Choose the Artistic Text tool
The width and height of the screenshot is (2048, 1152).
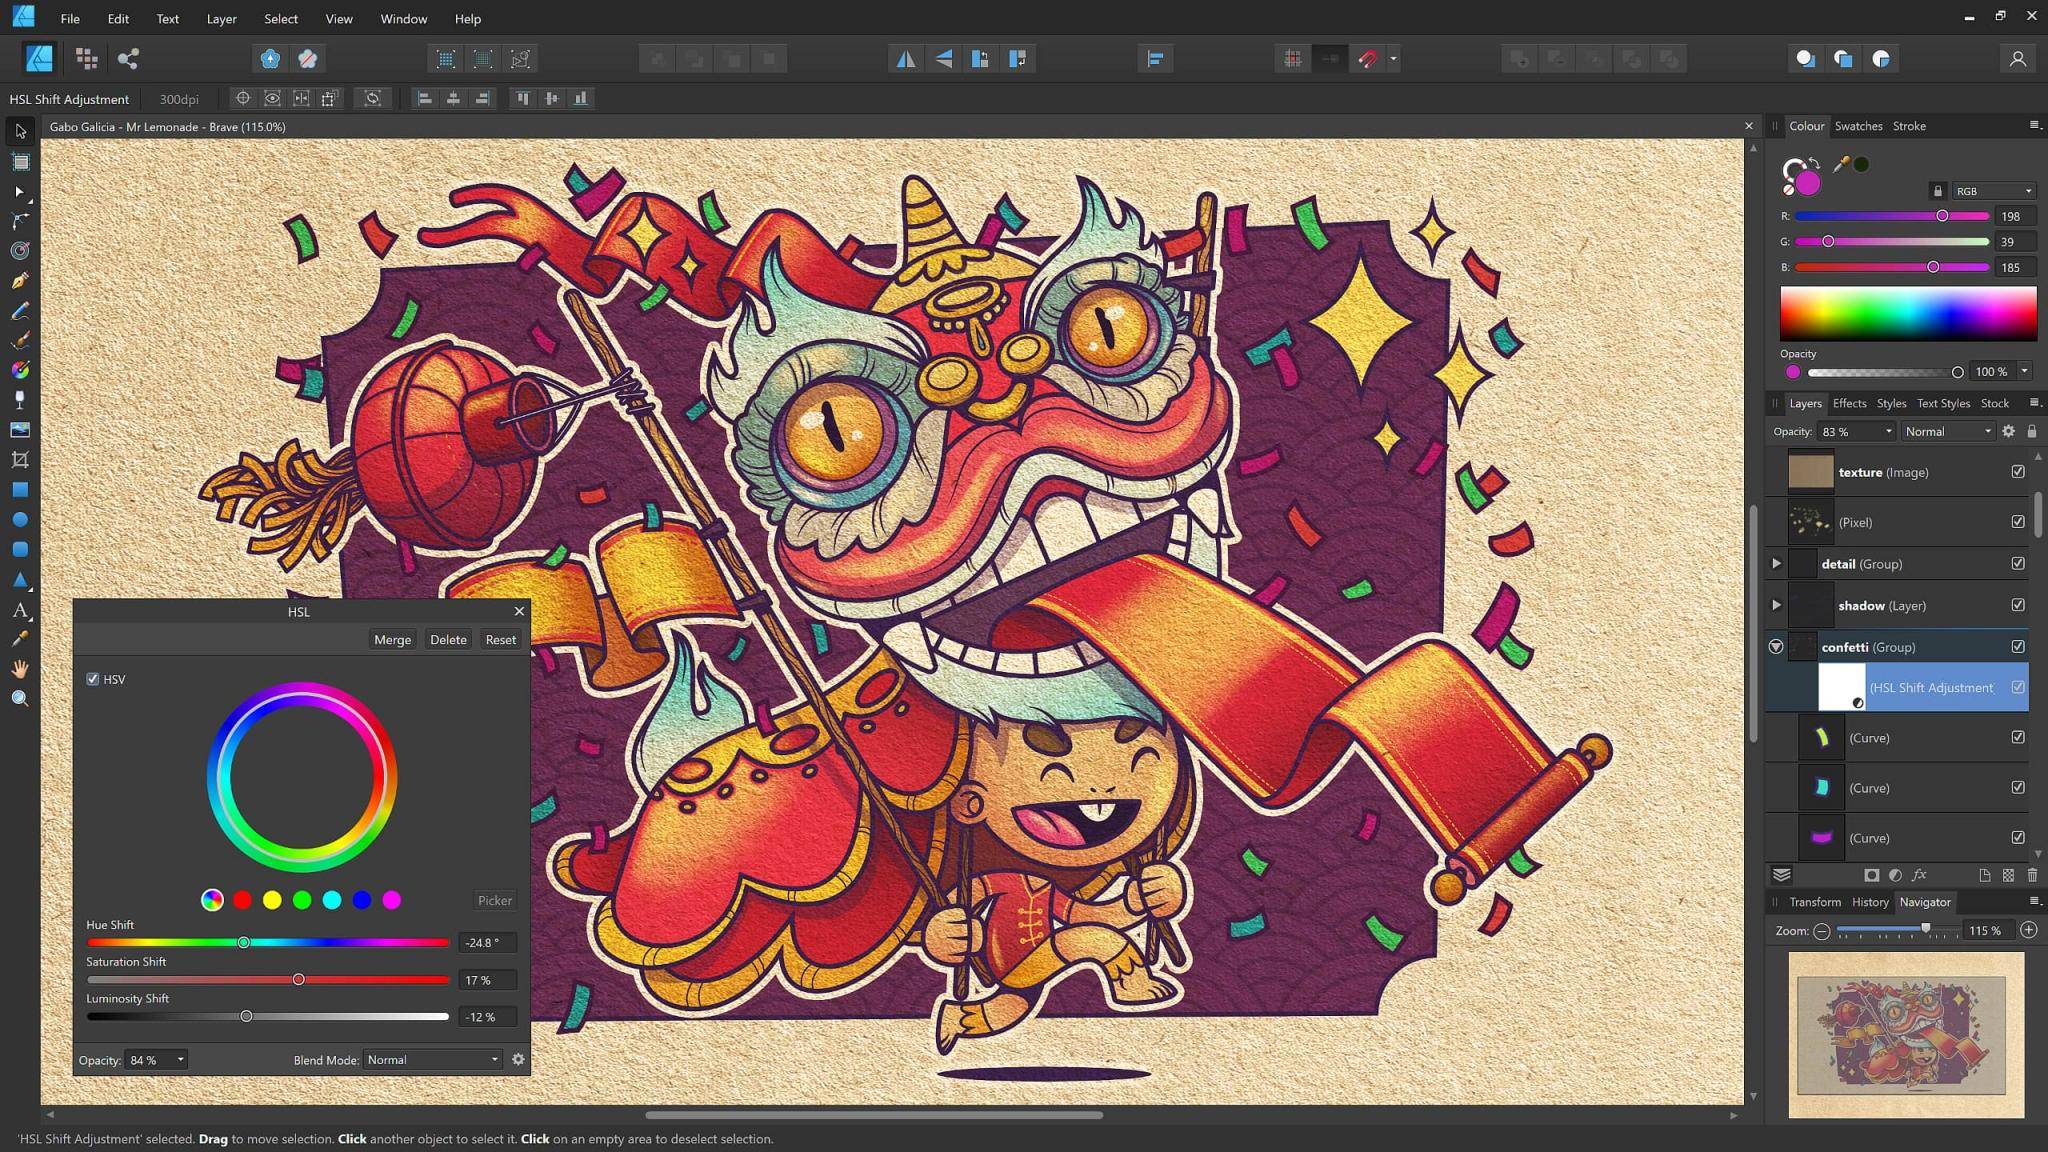[x=20, y=610]
